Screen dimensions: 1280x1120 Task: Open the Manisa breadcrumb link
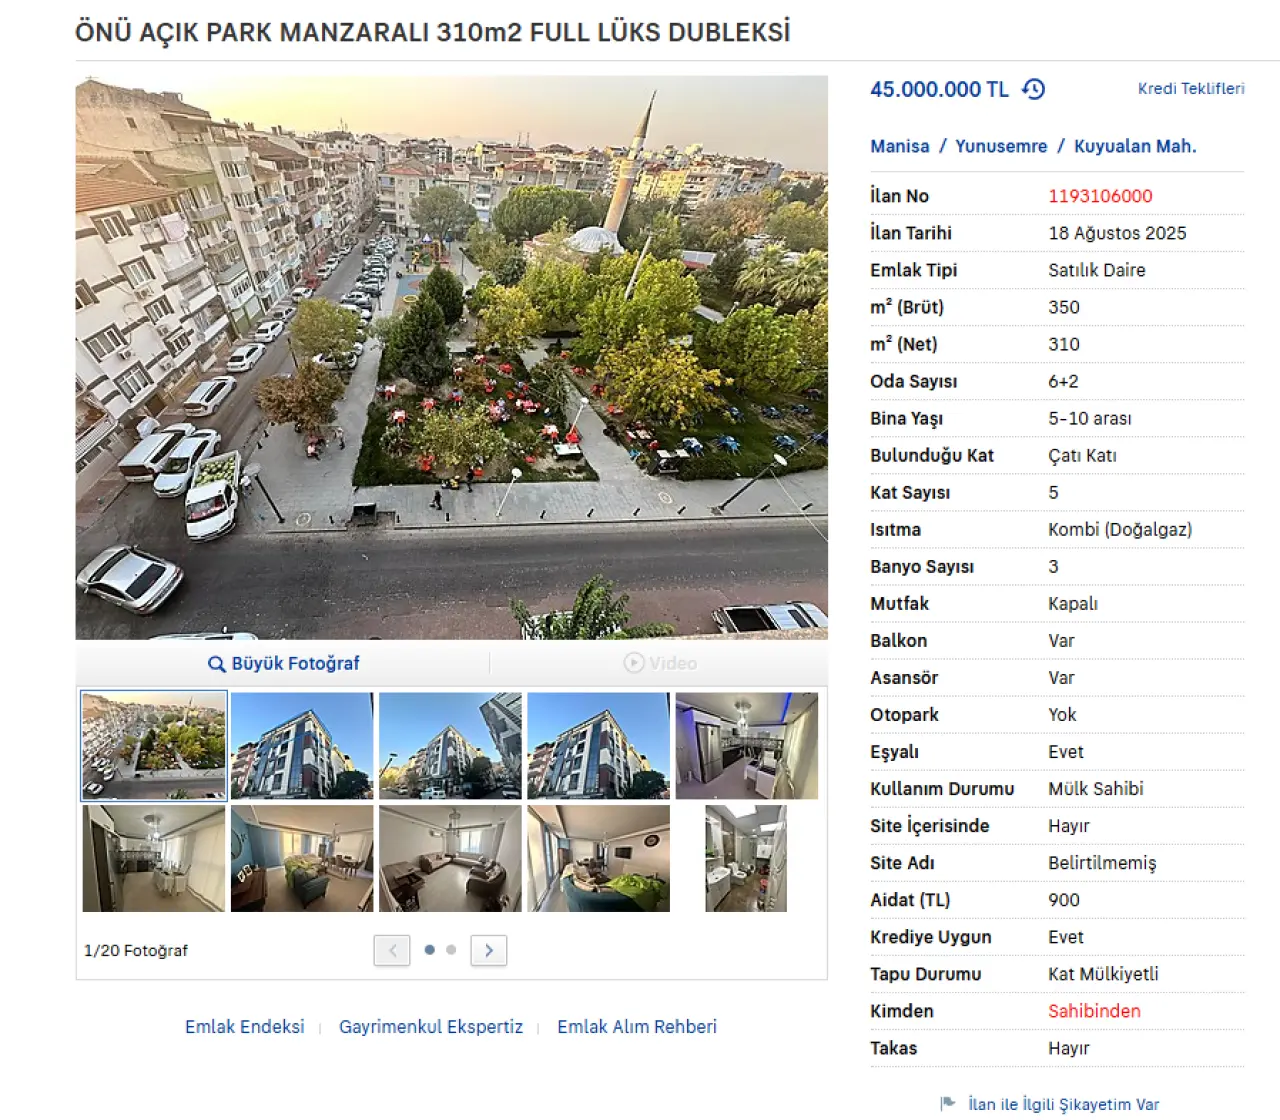click(900, 146)
